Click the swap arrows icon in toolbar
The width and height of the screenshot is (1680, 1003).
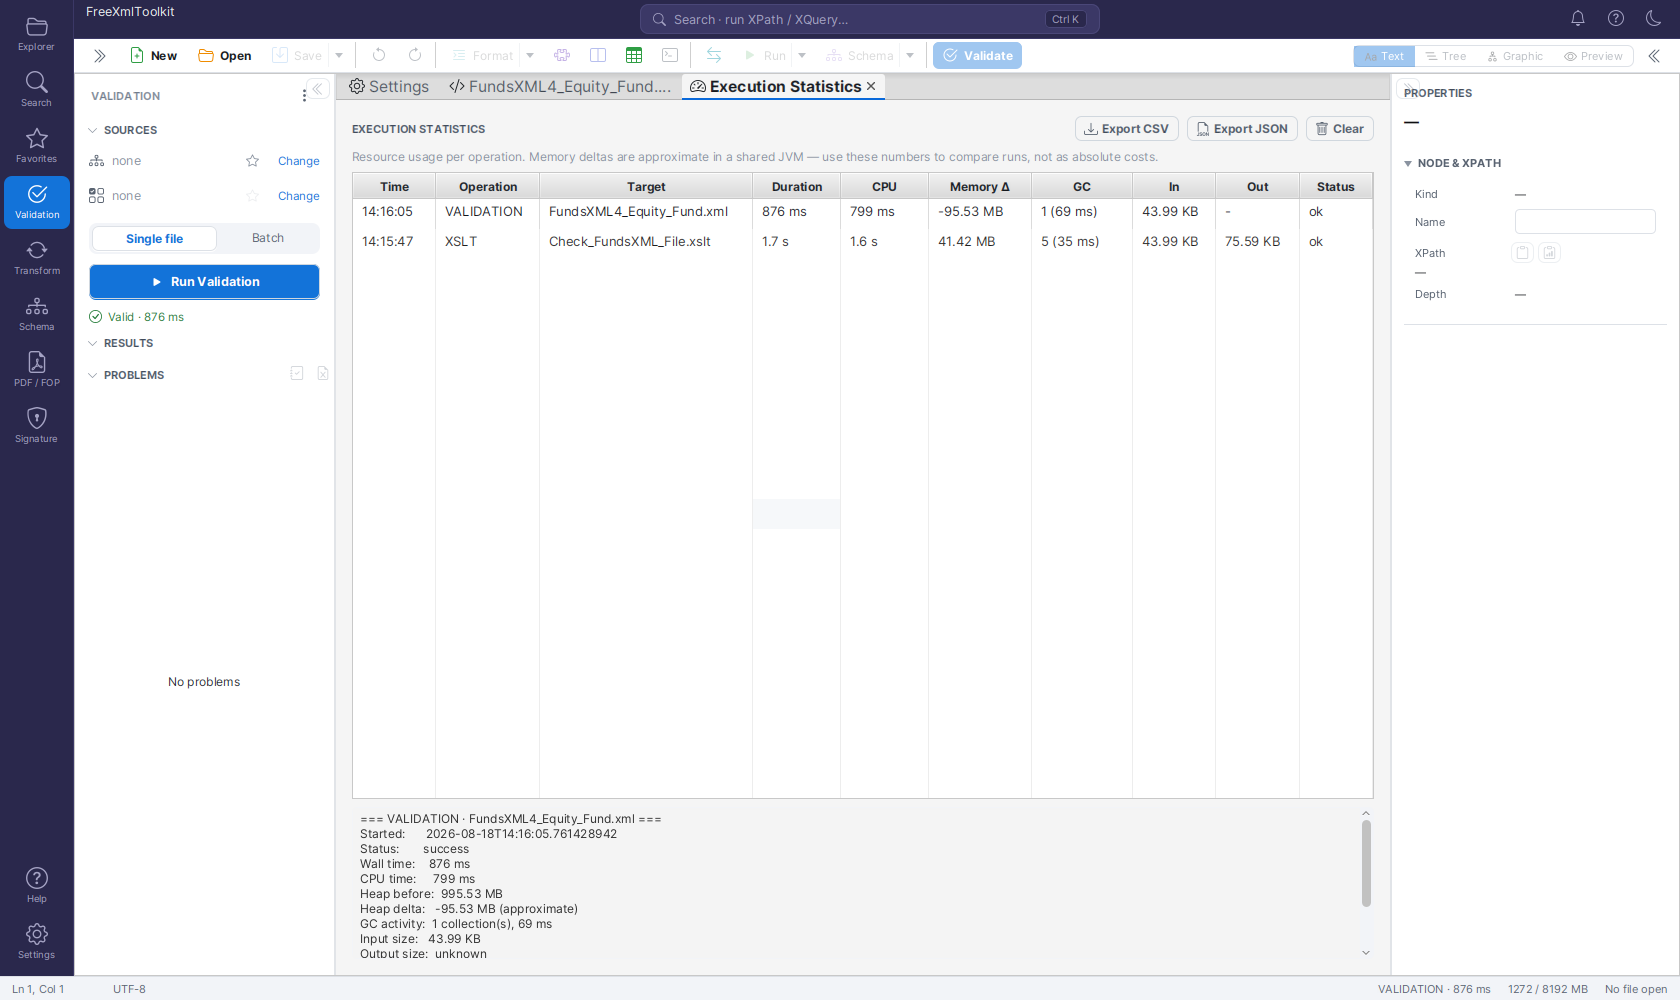point(714,56)
